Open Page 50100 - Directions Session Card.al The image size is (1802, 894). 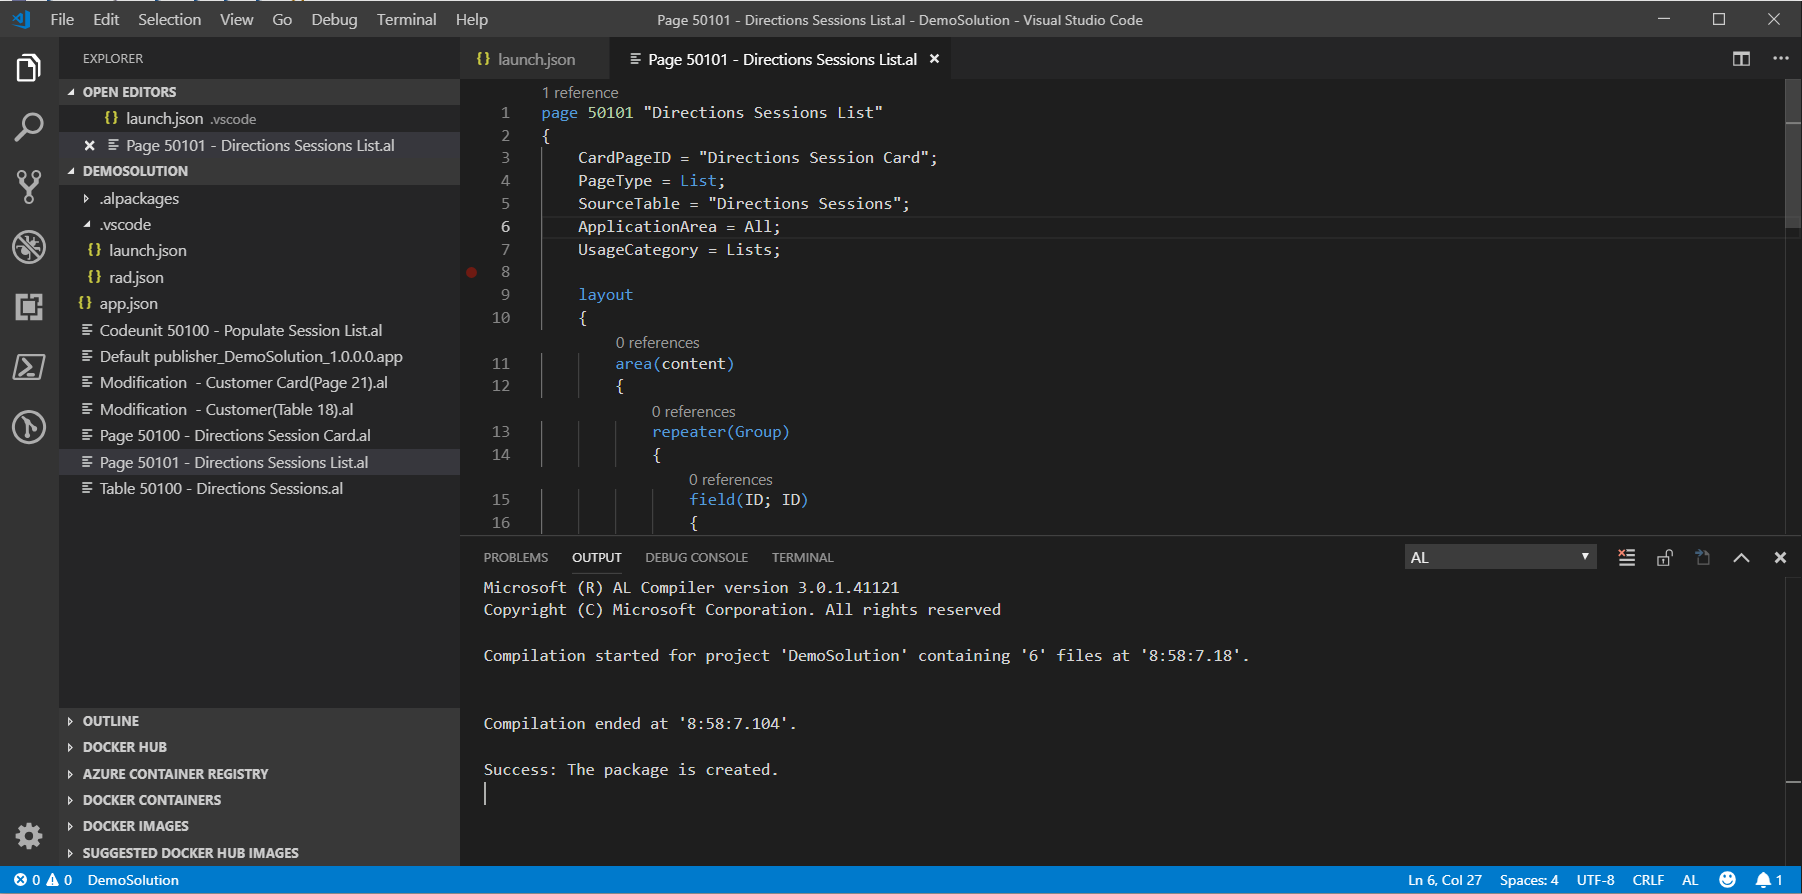pos(260,435)
